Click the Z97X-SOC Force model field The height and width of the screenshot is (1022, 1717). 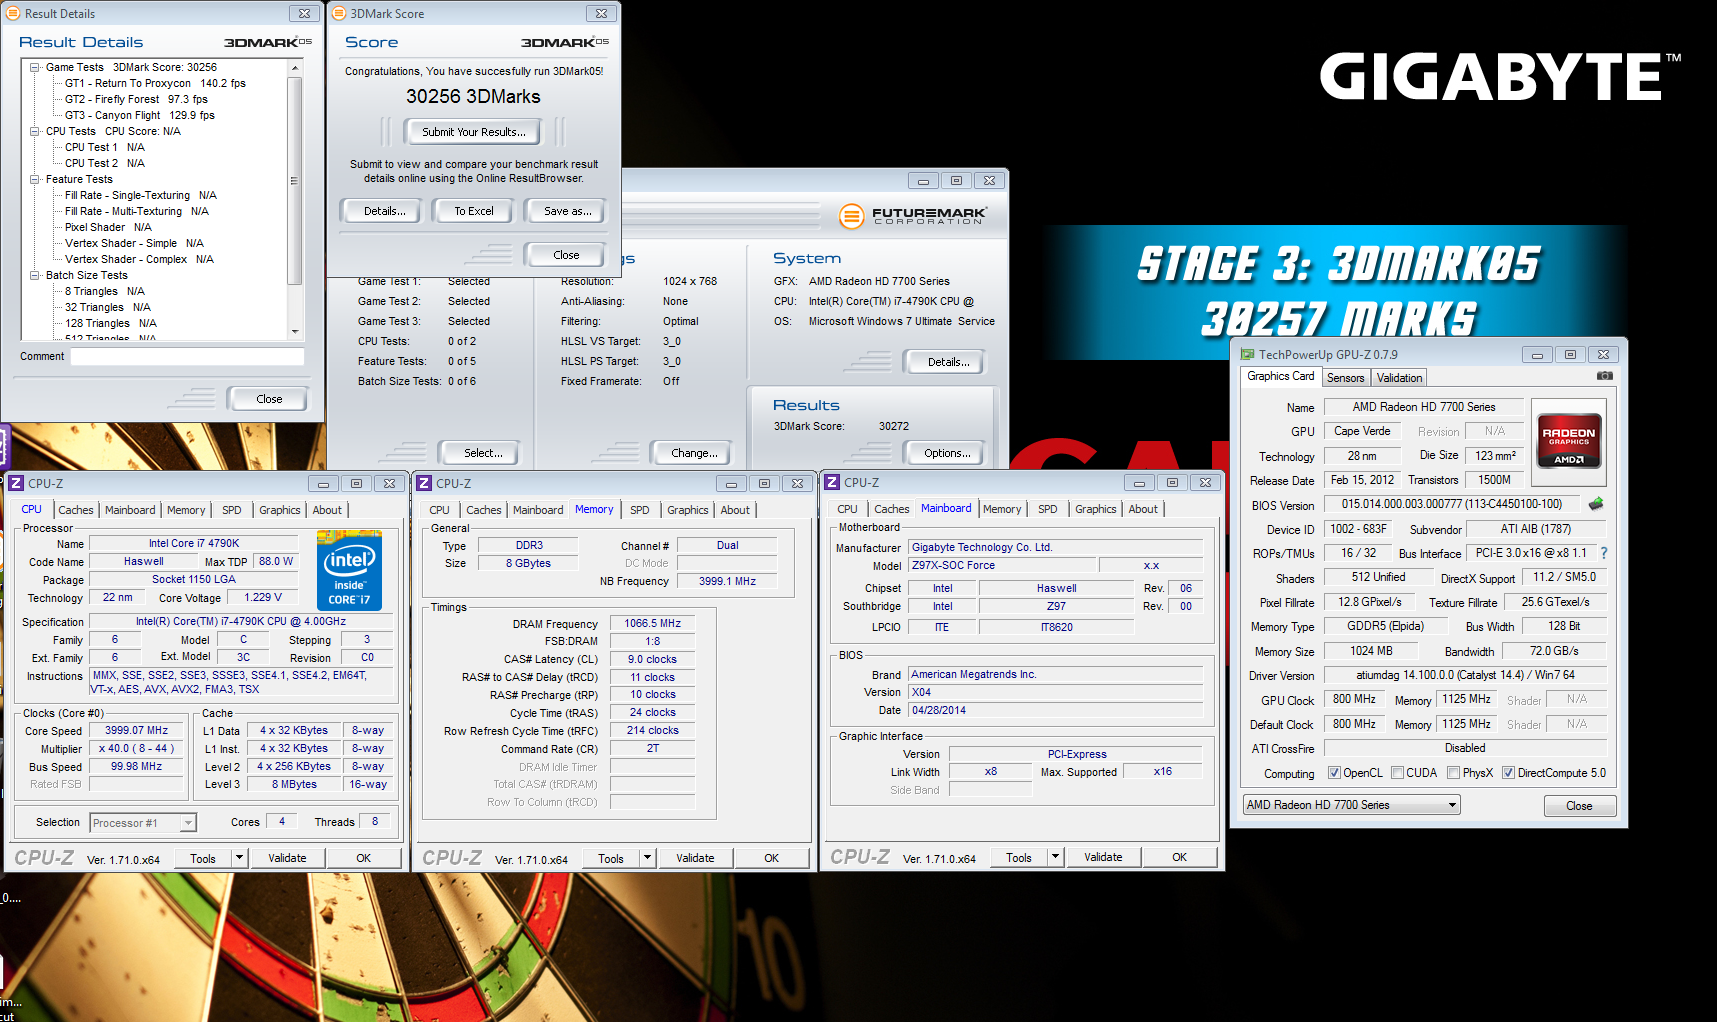(1002, 566)
